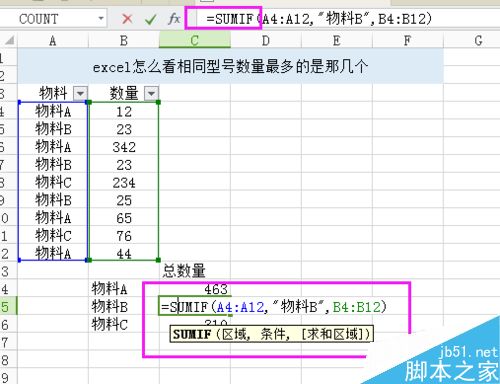This screenshot has width=500, height=384.
Task: Select the 物料B cell beside 25
Action: [x=53, y=200]
